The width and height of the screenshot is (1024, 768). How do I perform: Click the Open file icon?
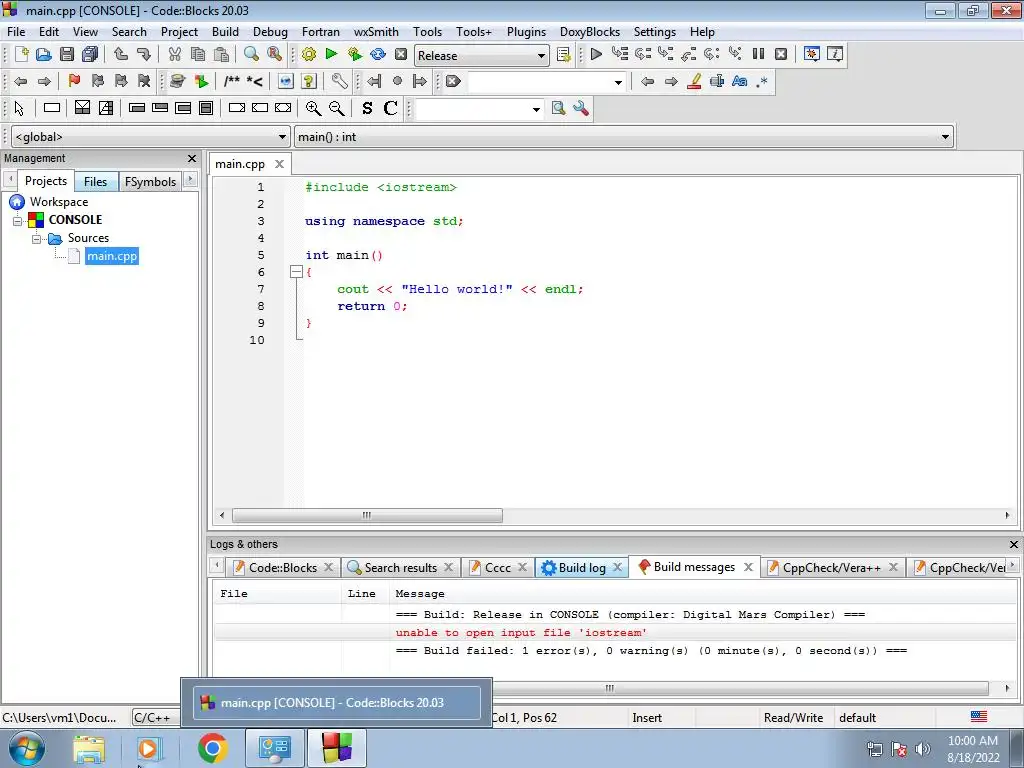click(x=43, y=54)
